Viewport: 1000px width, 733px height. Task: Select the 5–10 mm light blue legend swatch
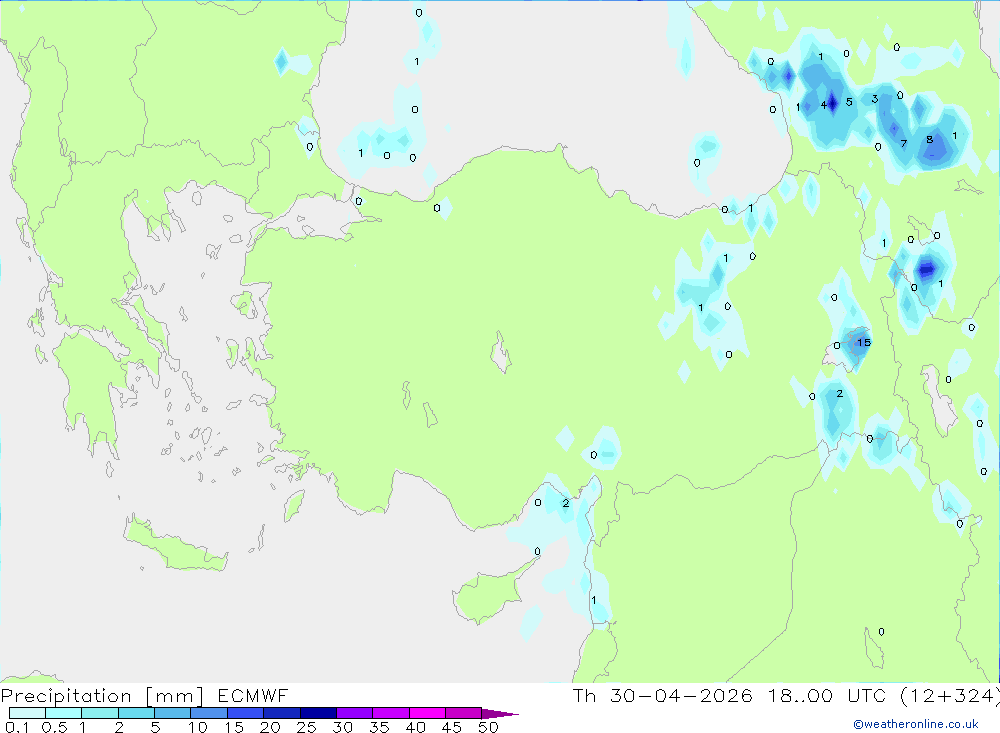[173, 713]
